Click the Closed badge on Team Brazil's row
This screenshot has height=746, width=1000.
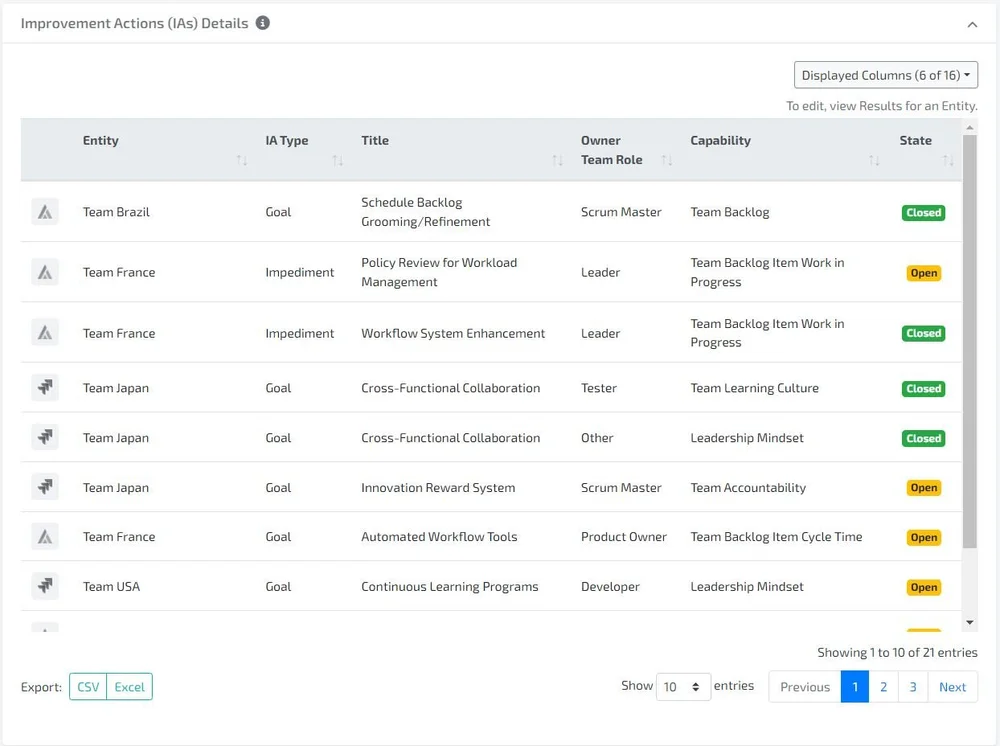pyautogui.click(x=923, y=212)
